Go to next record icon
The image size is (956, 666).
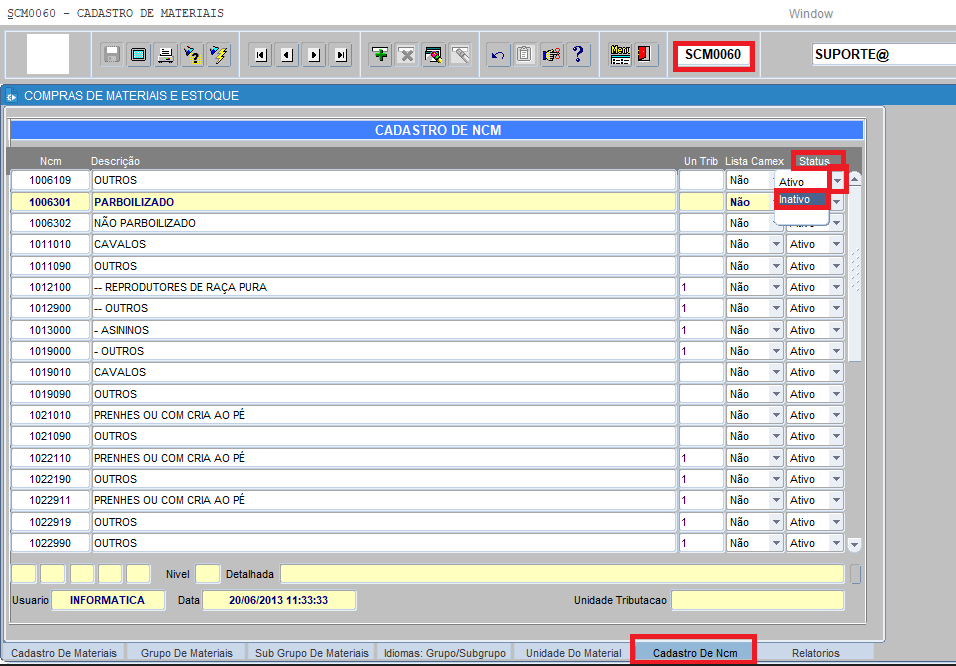tap(314, 55)
